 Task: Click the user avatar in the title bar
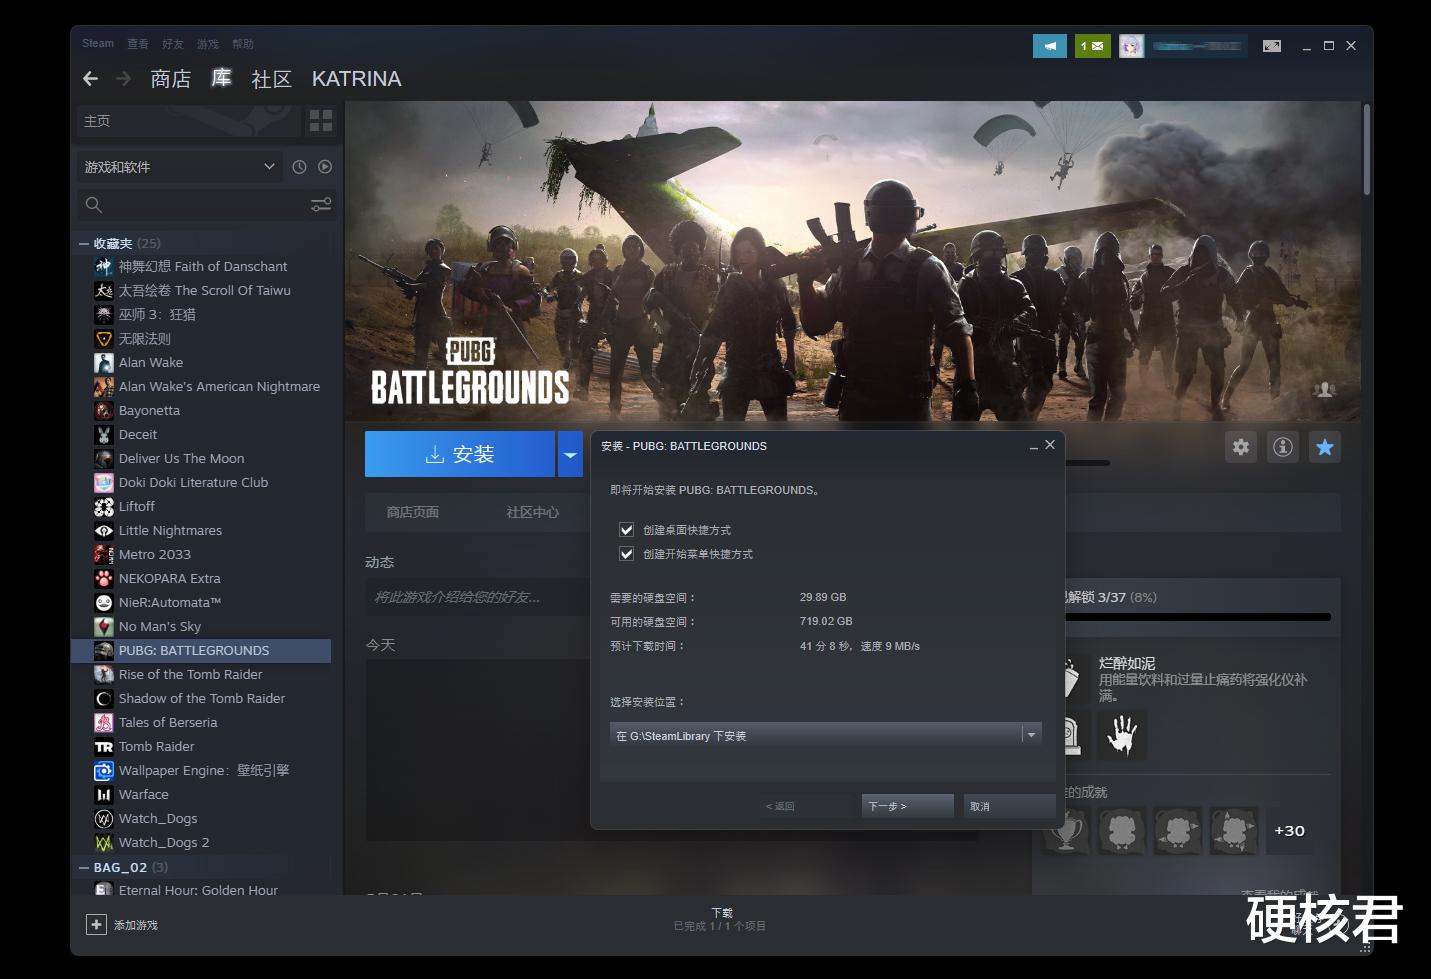(x=1131, y=46)
